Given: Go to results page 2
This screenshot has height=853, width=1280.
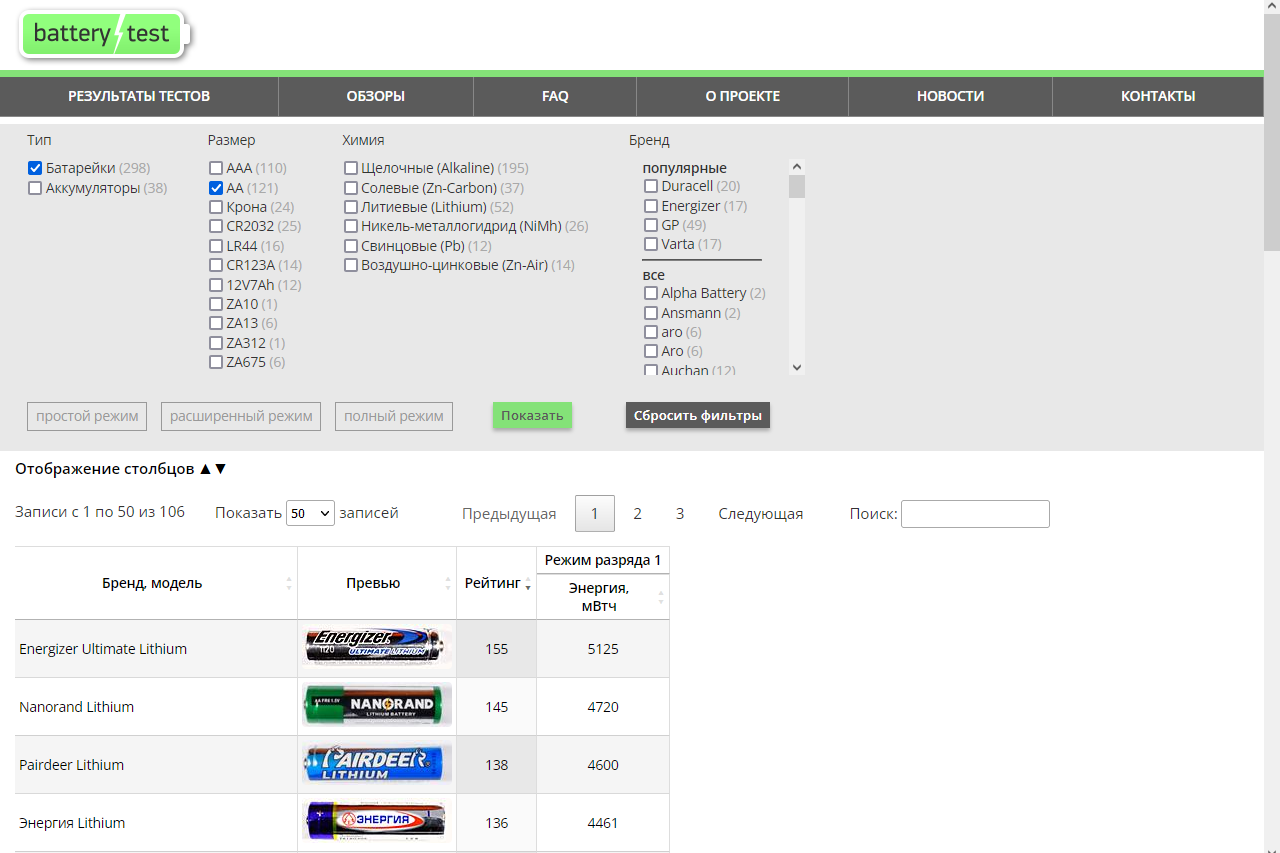Looking at the screenshot, I should click(637, 514).
